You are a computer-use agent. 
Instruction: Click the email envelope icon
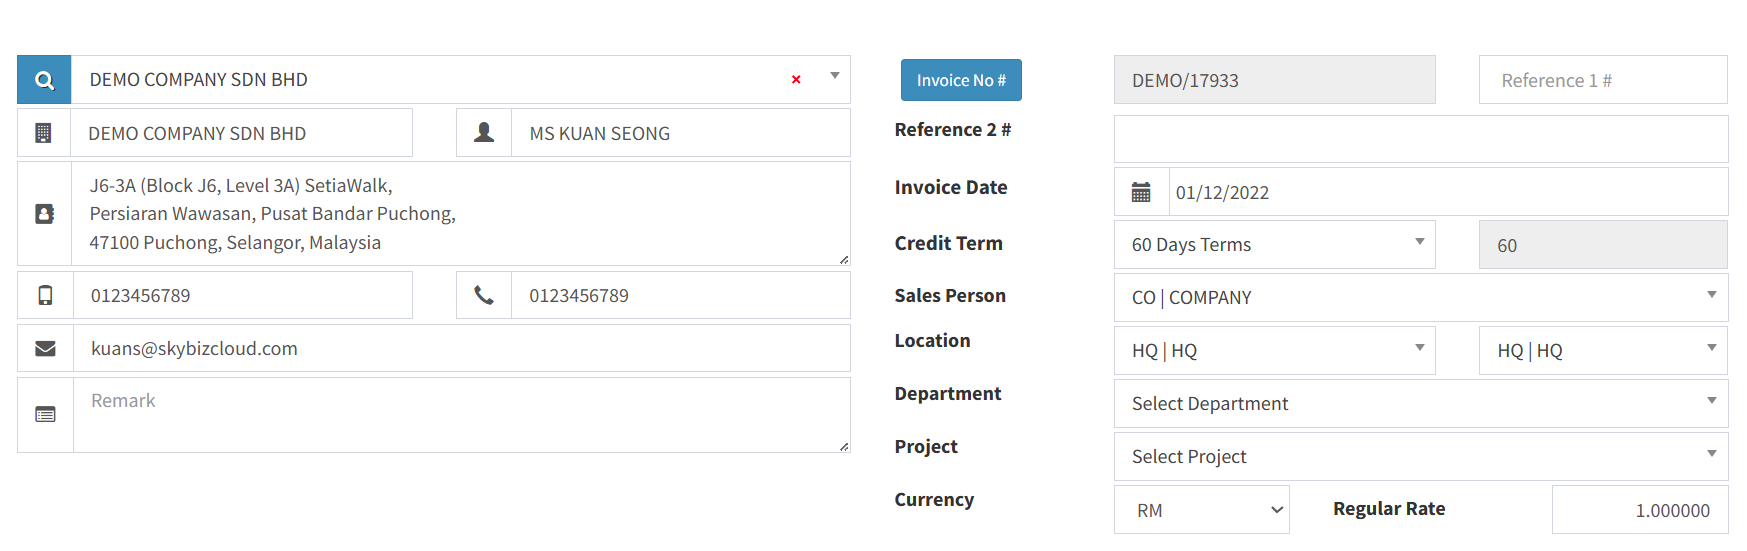45,348
